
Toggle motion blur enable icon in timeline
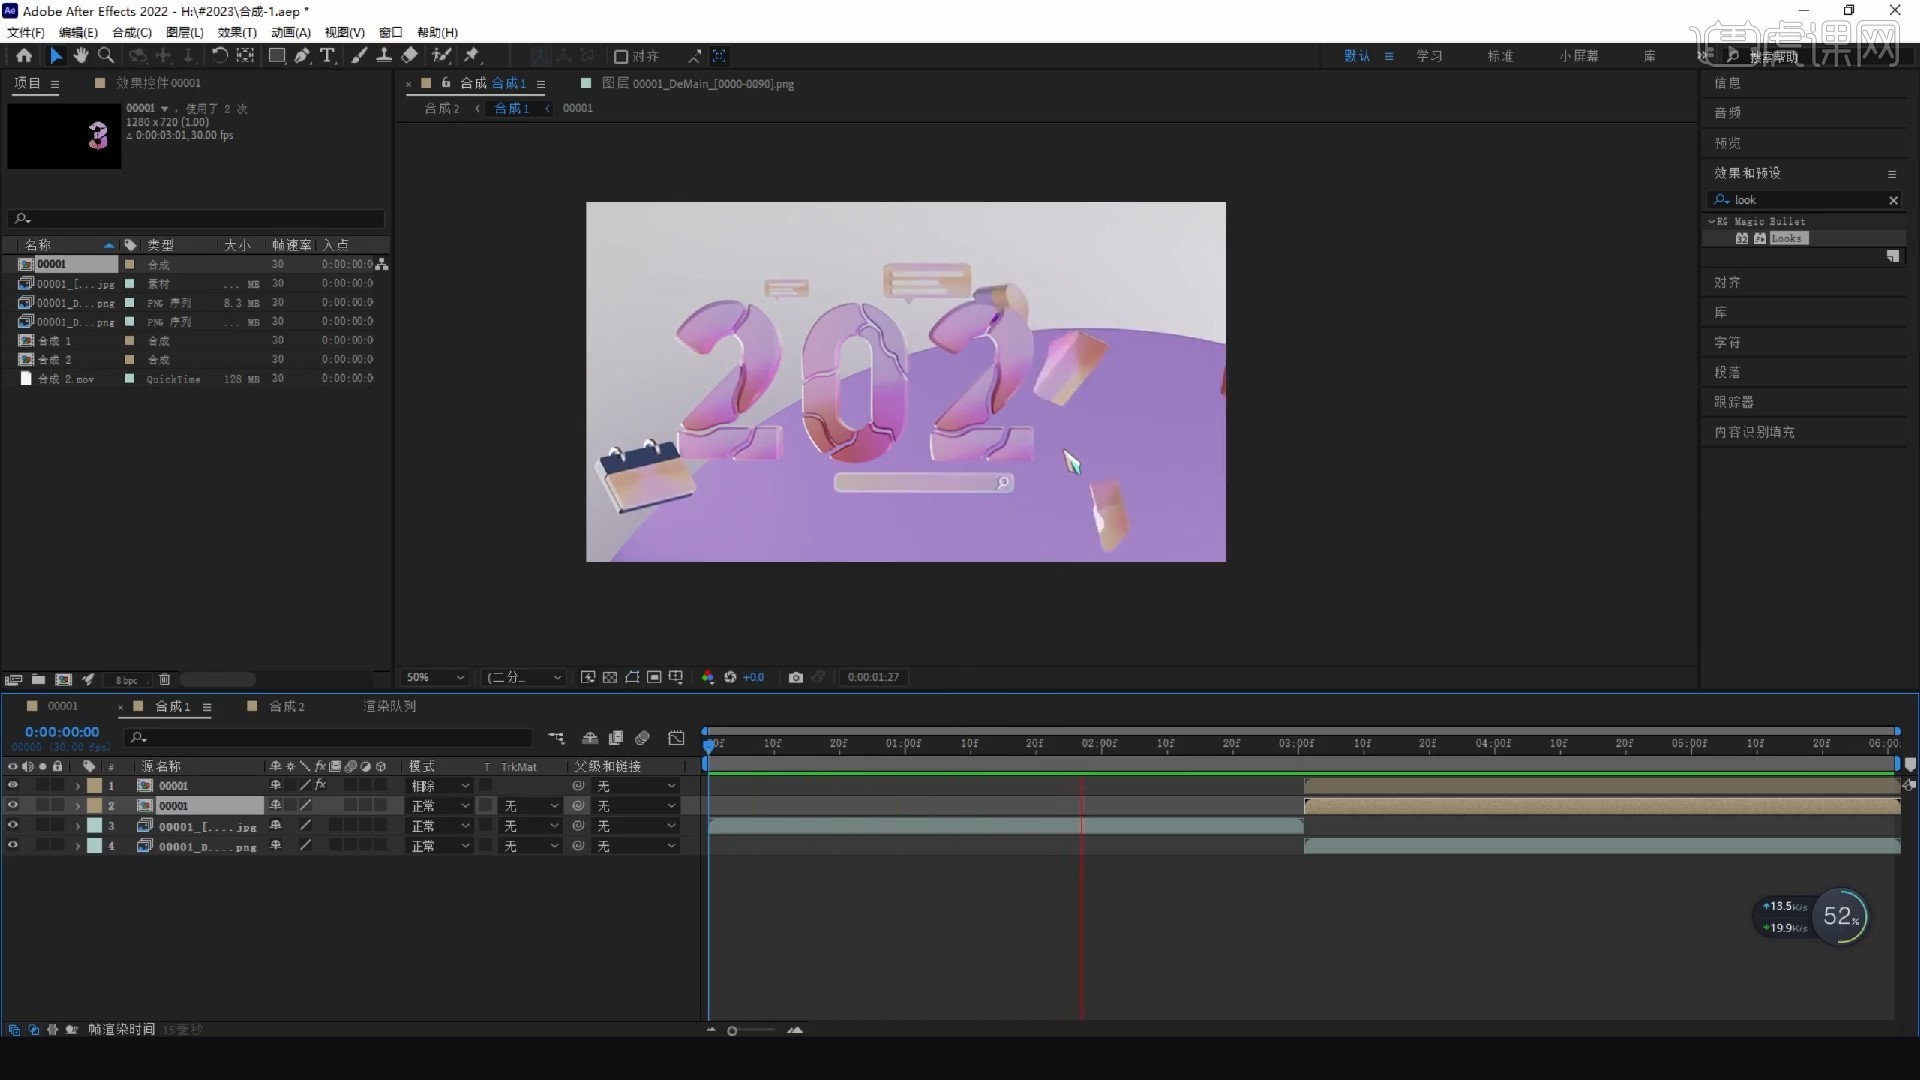click(643, 738)
